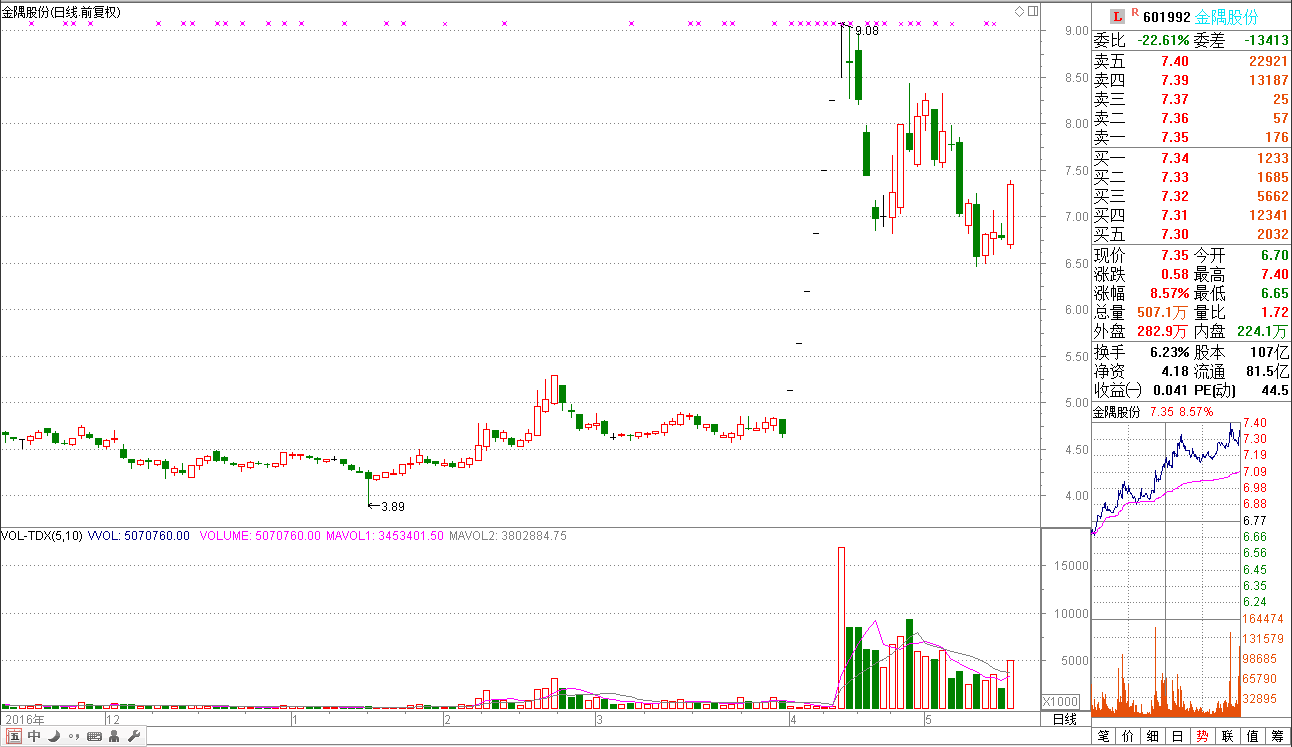Select the 卖五 ask row at 7.40
The width and height of the screenshot is (1292, 747).
[1191, 61]
